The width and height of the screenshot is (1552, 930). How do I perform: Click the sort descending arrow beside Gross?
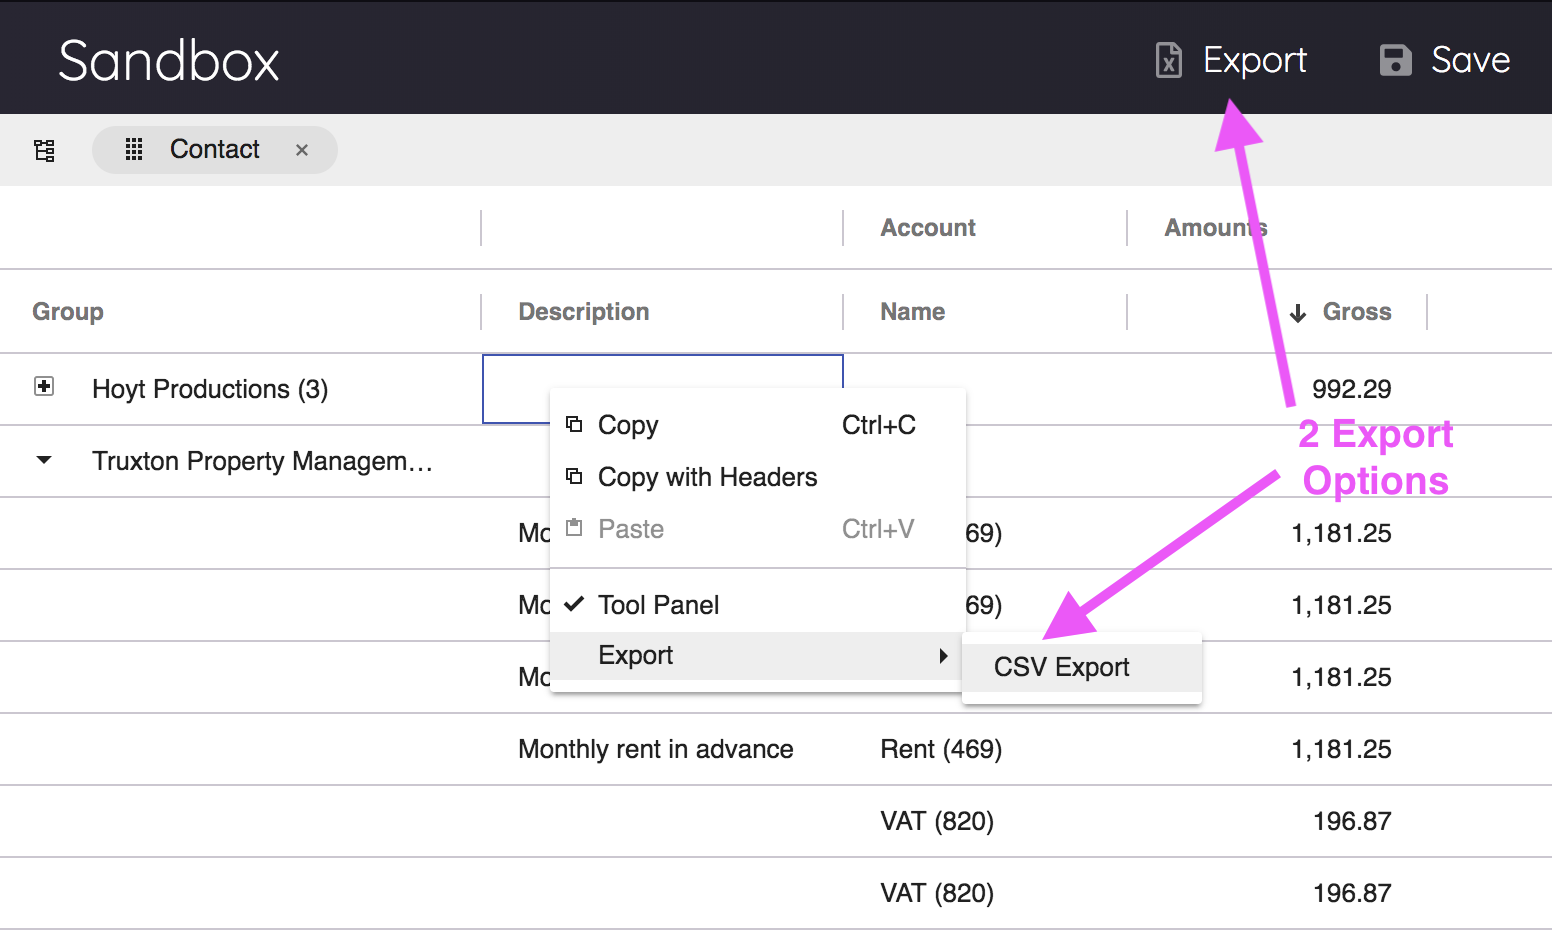(1298, 313)
